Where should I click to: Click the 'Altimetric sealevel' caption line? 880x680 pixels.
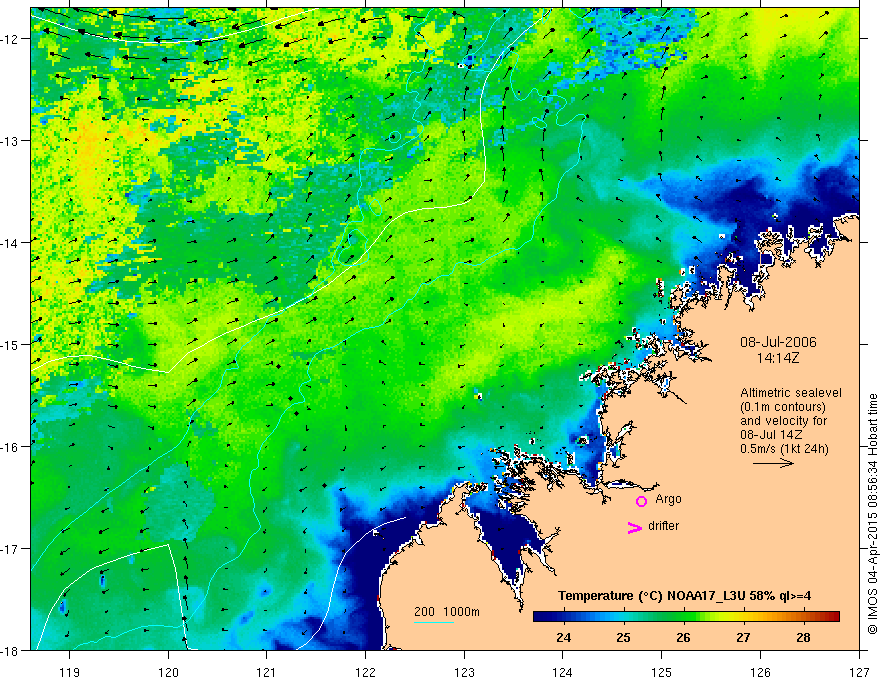(x=791, y=393)
